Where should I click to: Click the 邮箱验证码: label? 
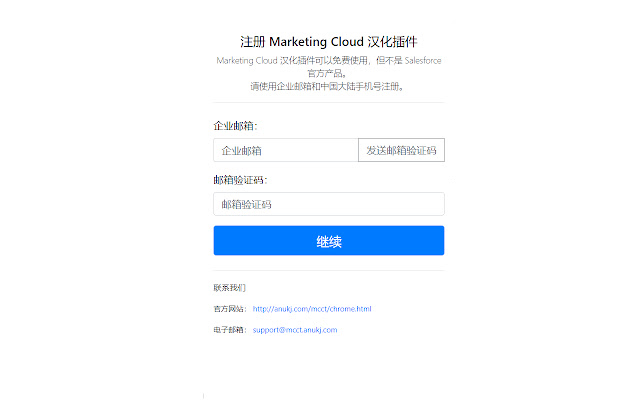[x=240, y=180]
